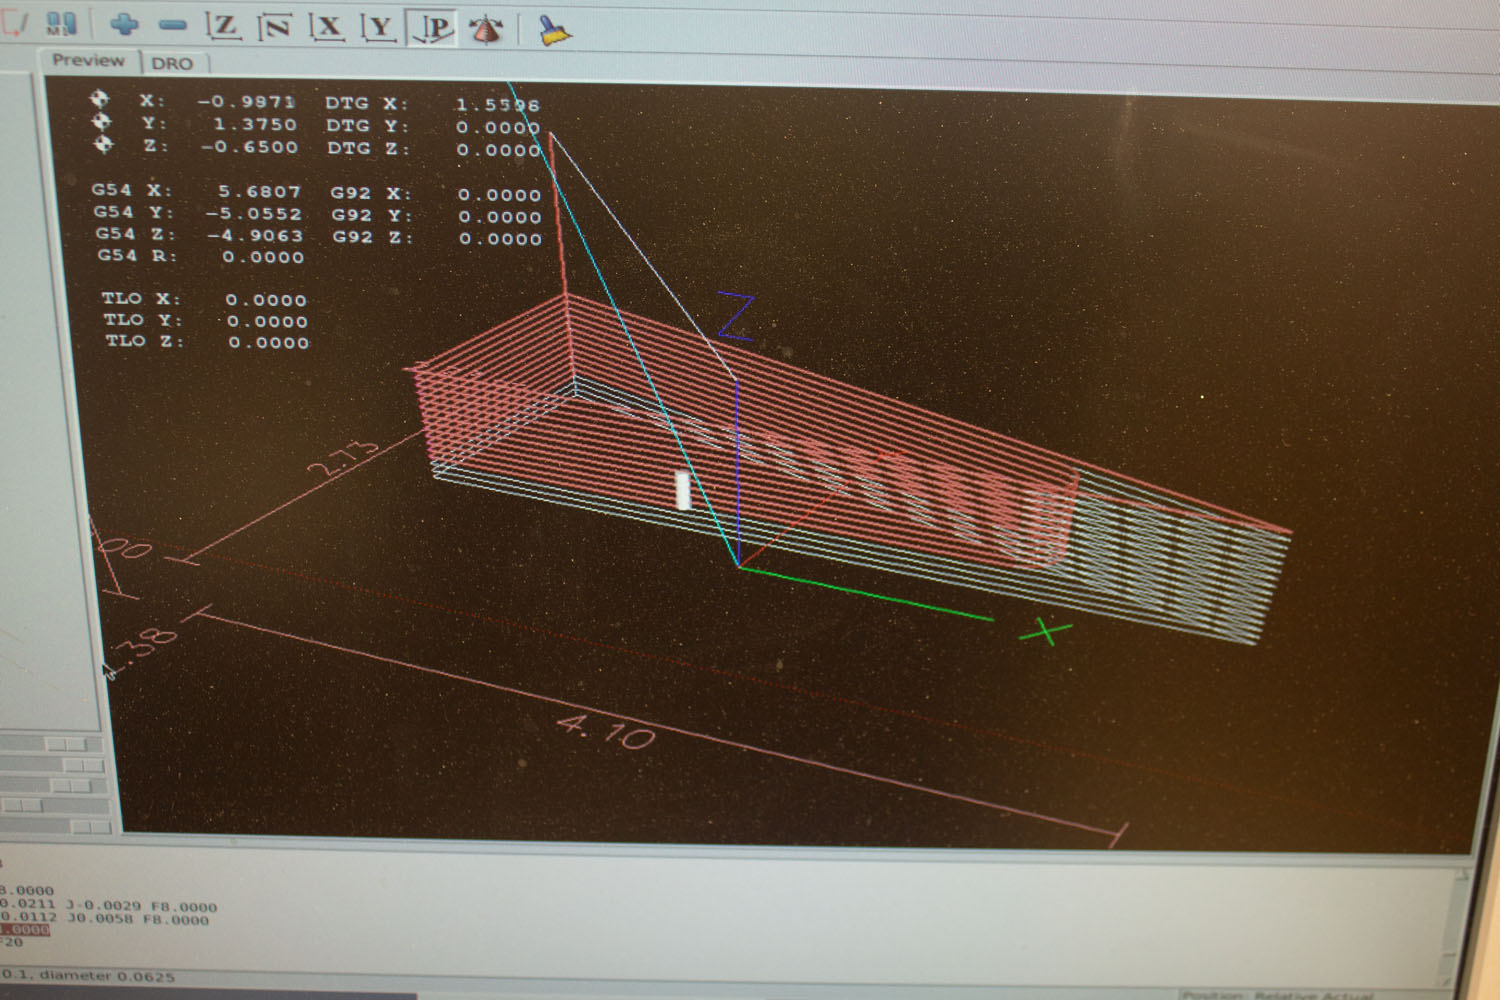Image resolution: width=1500 pixels, height=1000 pixels.
Task: Switch to X side view
Action: coord(327,27)
